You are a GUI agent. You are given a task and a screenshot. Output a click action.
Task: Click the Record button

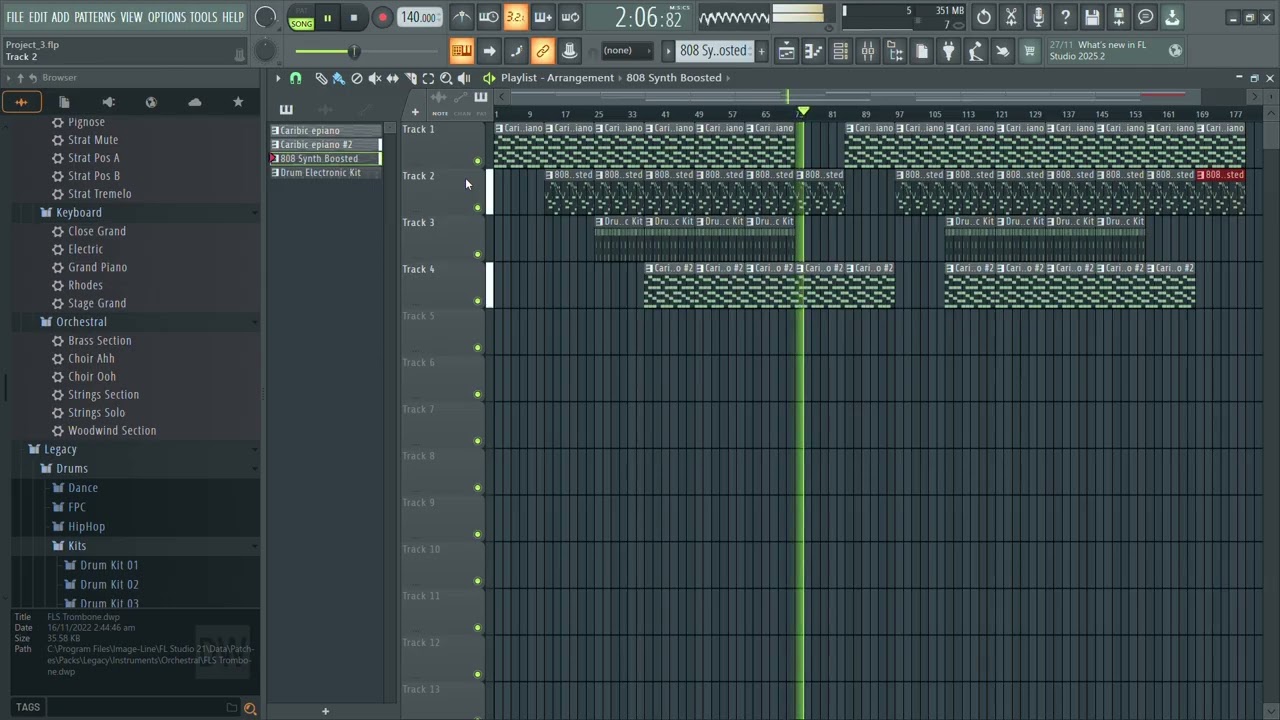[x=382, y=17]
